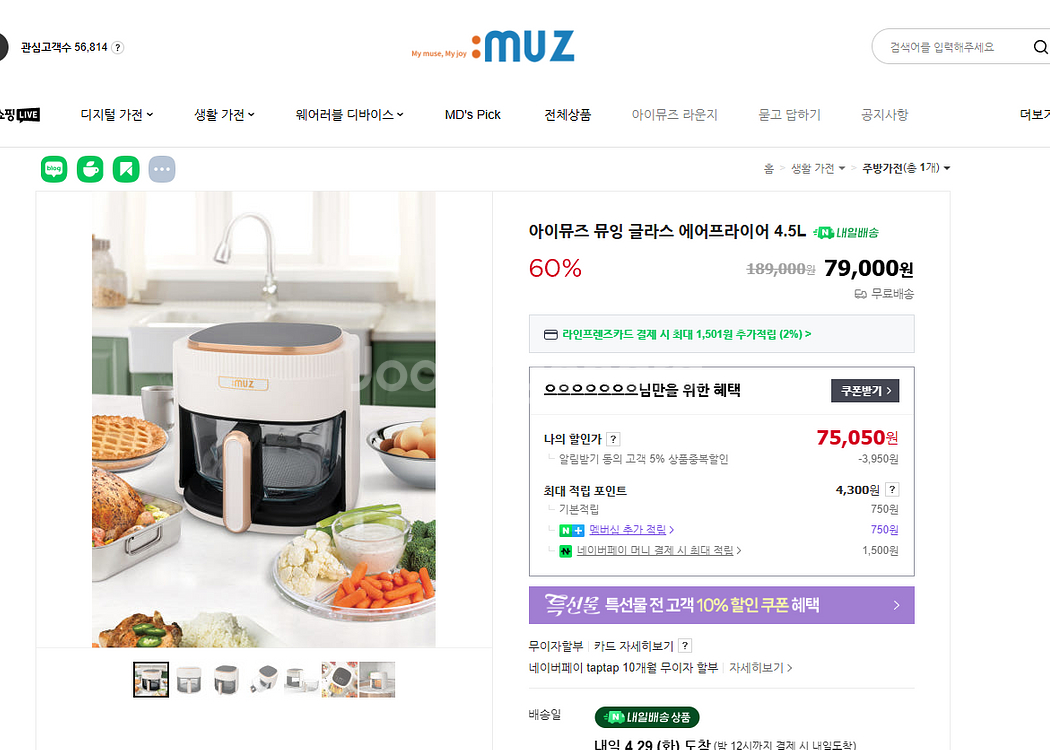Open more share options ellipsis icon
Image resolution: width=1050 pixels, height=750 pixels.
pos(161,169)
